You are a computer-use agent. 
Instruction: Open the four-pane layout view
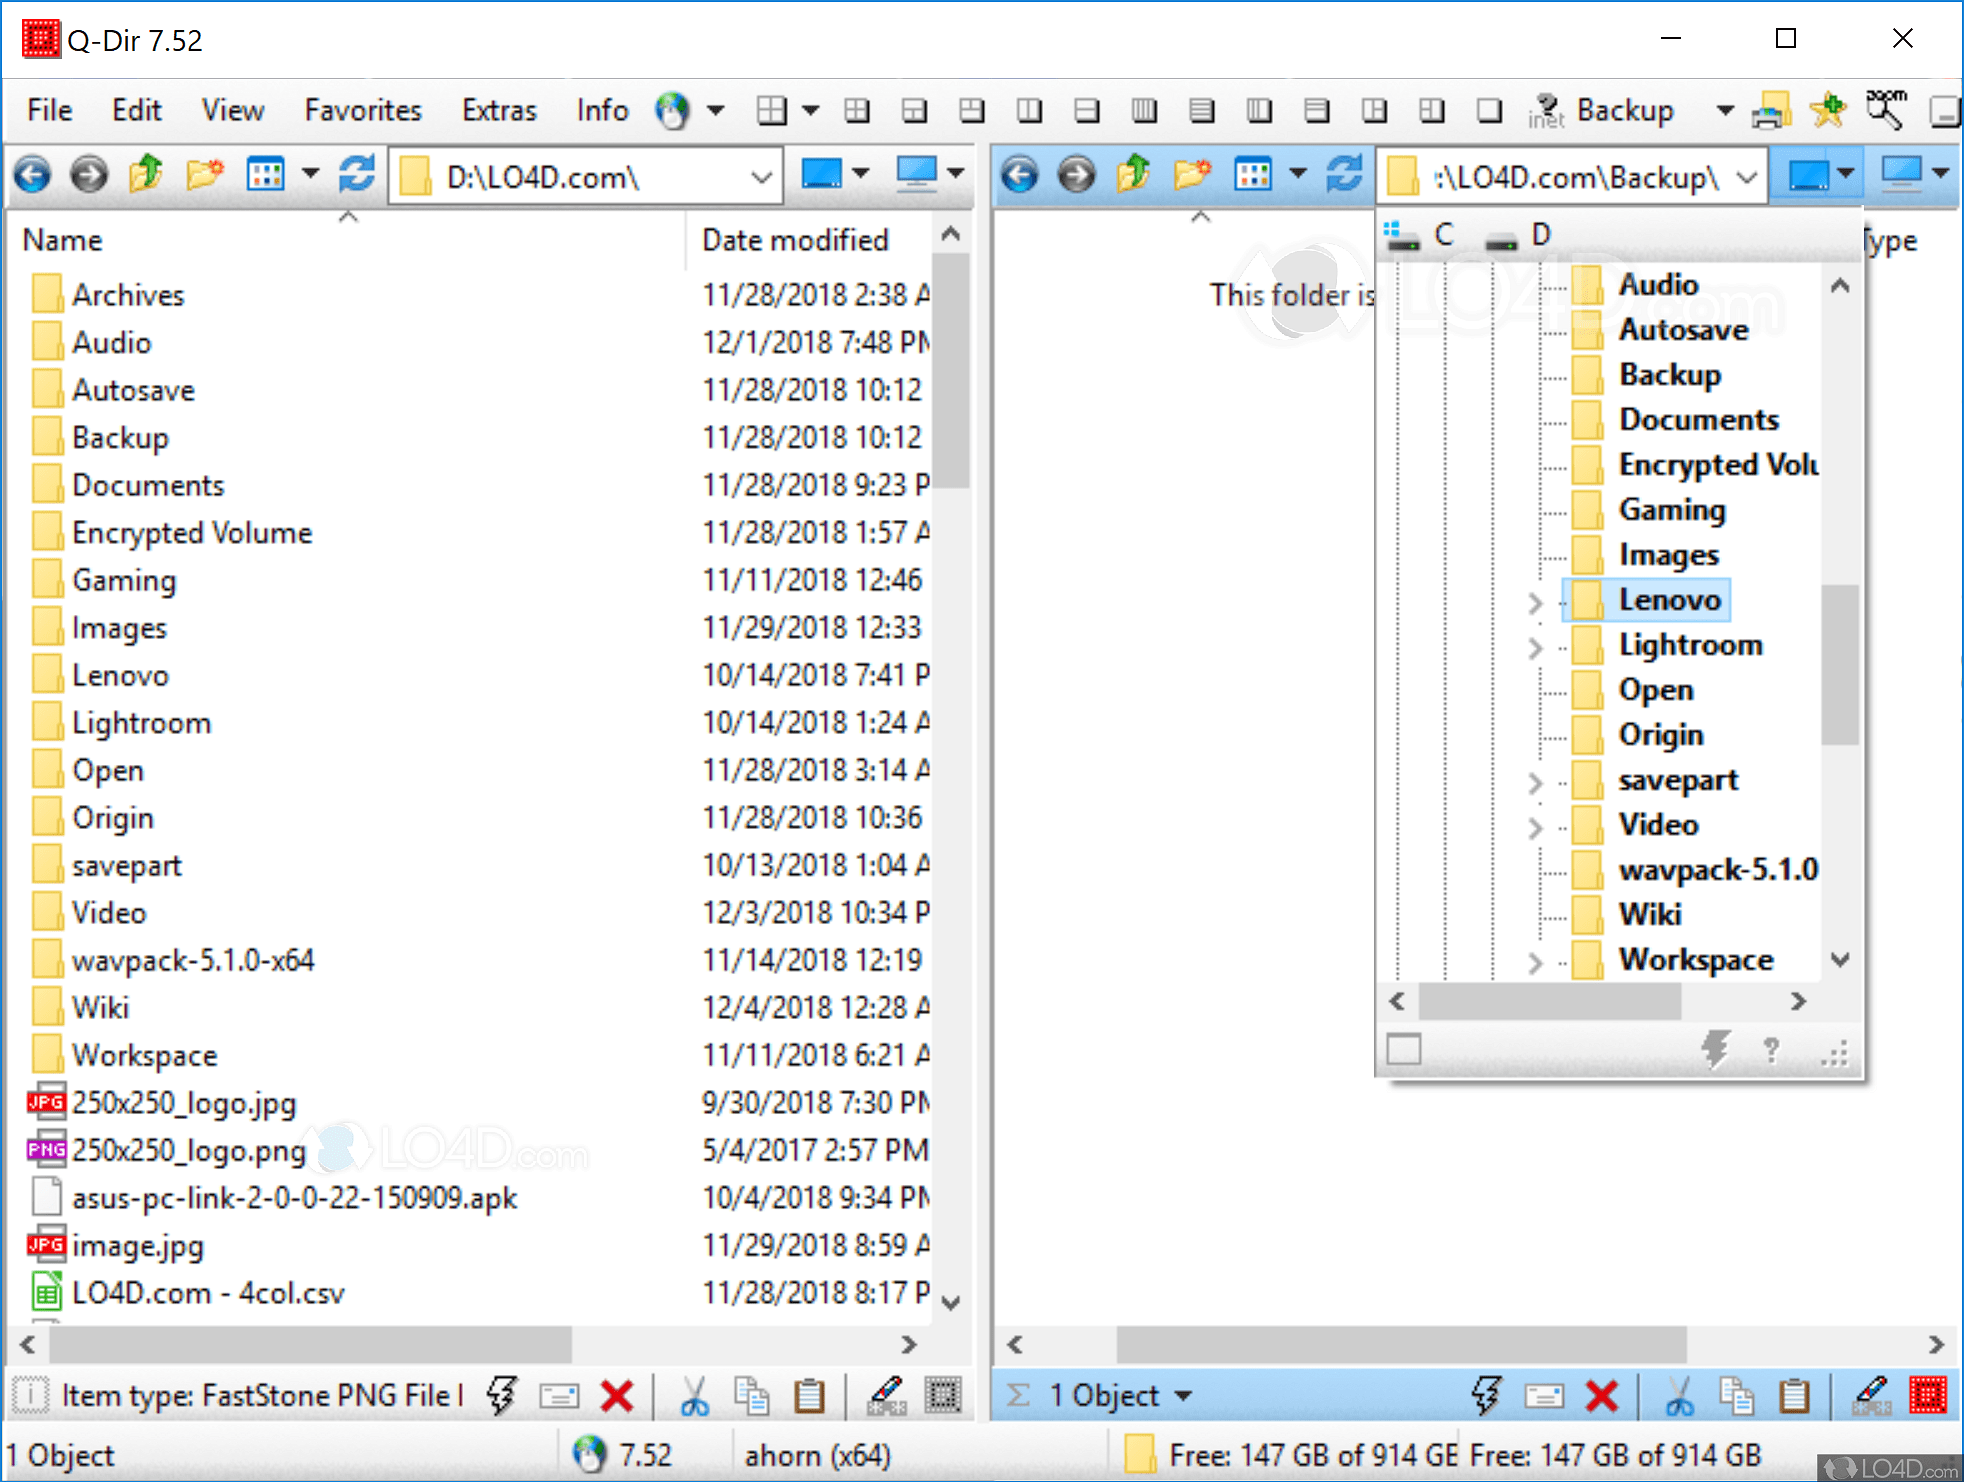pos(858,110)
